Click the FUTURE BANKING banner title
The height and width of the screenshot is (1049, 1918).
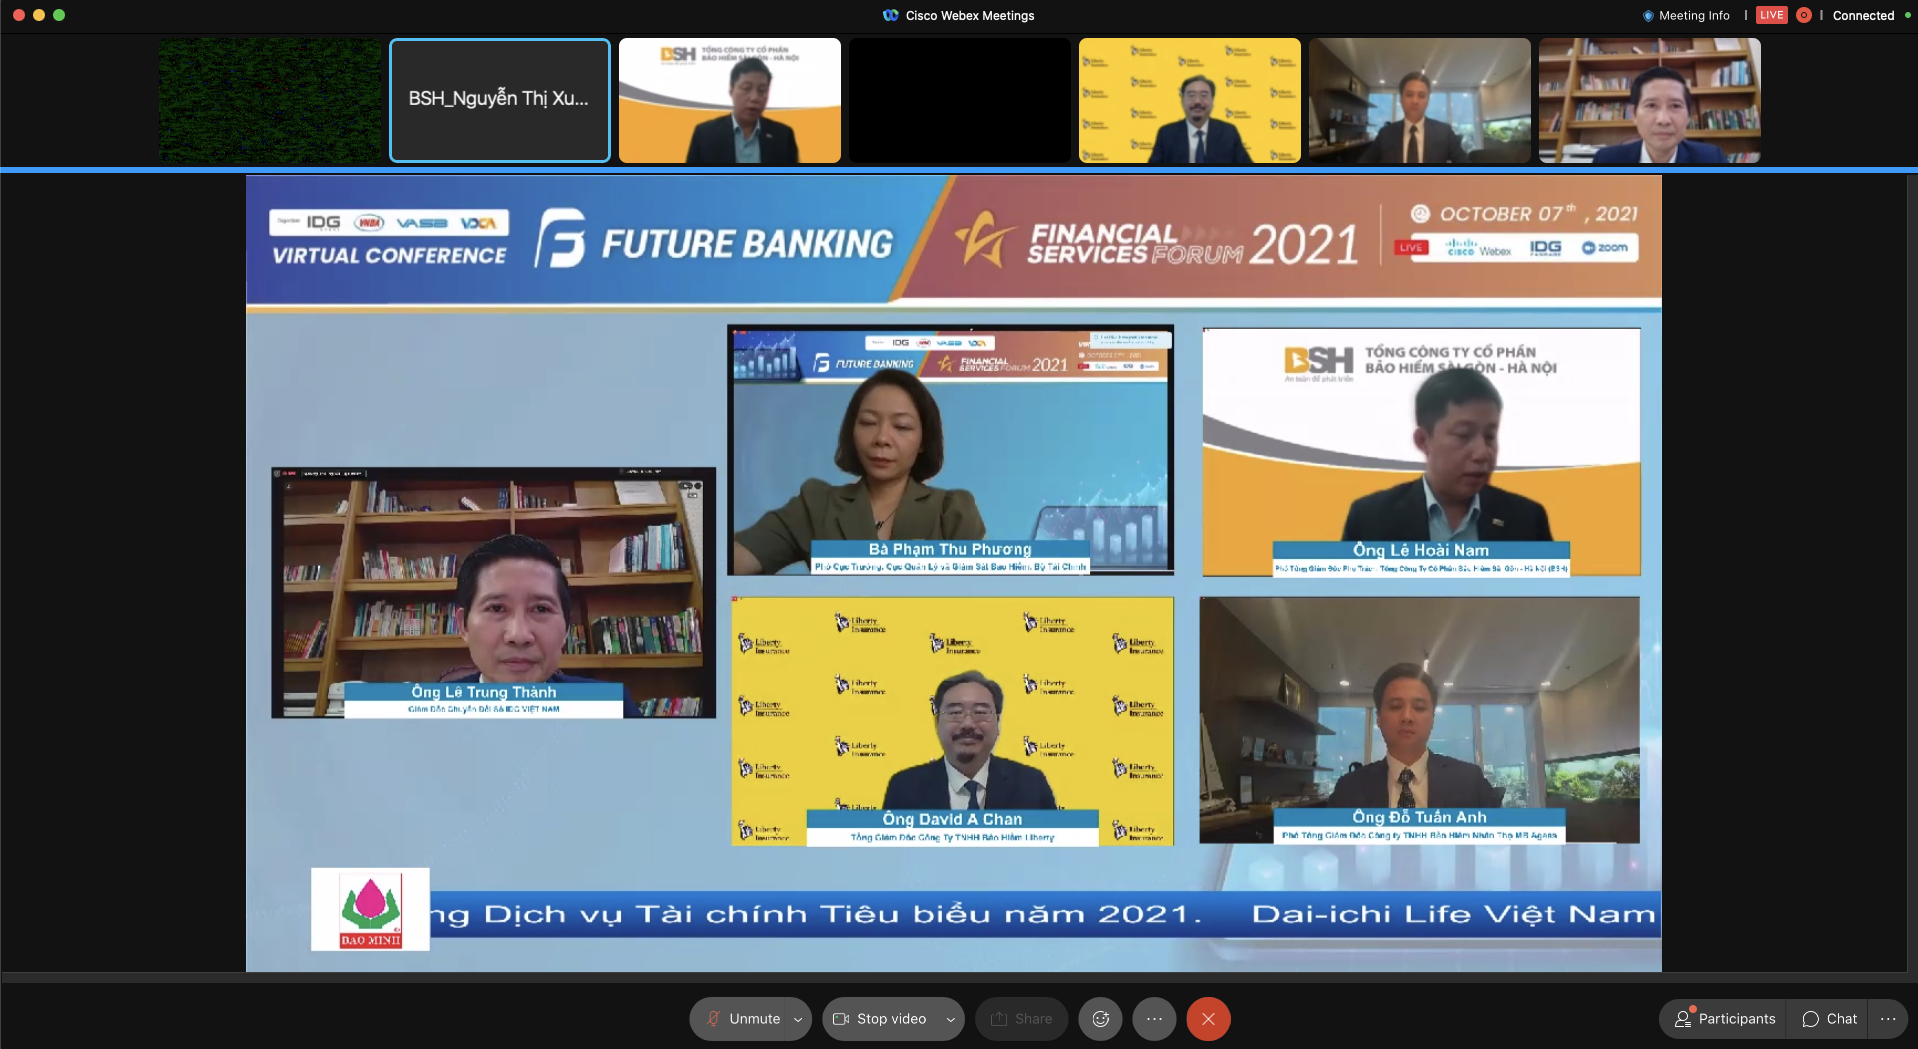click(x=747, y=244)
